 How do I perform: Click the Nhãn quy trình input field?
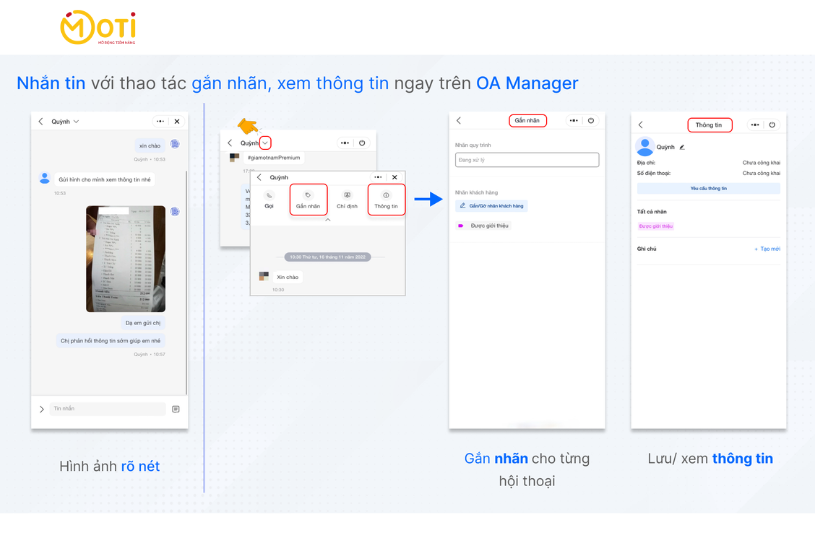click(526, 160)
